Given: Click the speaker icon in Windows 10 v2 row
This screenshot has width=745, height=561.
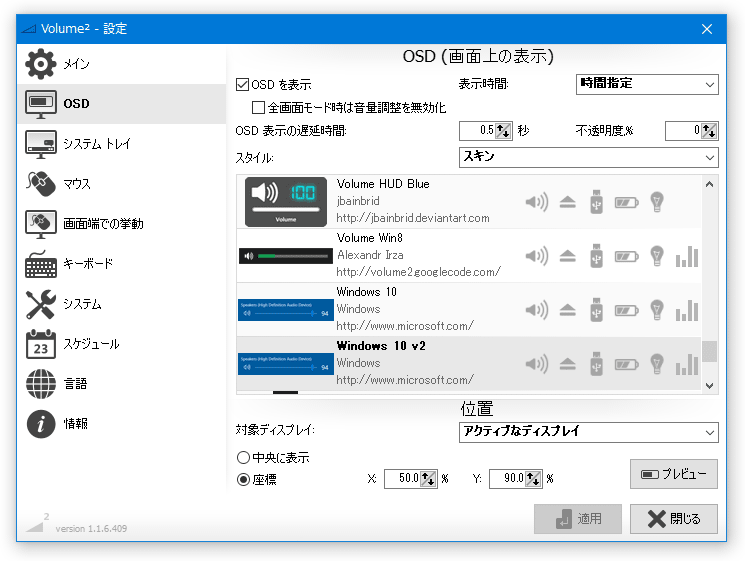Looking at the screenshot, I should click(537, 365).
